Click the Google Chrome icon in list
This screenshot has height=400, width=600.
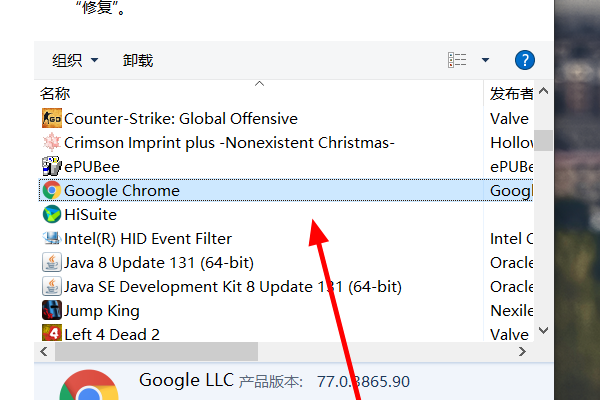(51, 190)
